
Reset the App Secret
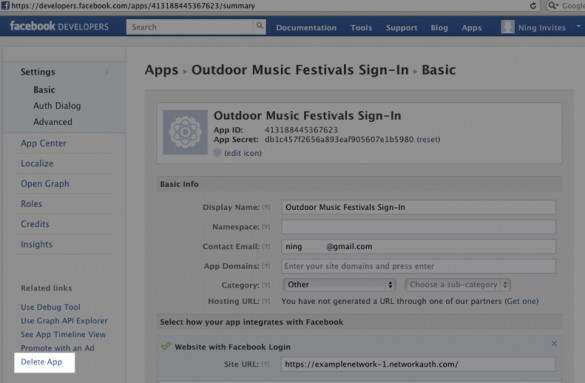428,139
